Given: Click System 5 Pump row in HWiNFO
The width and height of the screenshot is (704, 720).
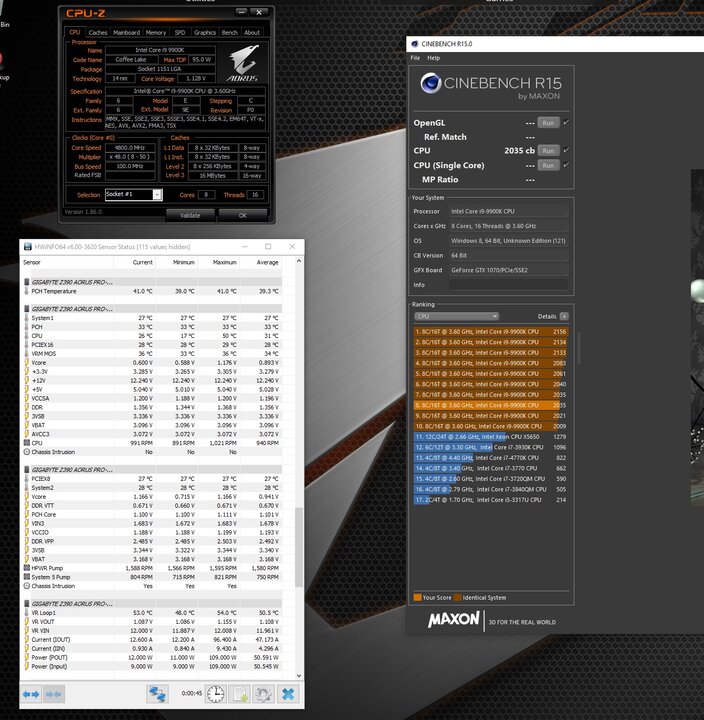Looking at the screenshot, I should pos(152,577).
